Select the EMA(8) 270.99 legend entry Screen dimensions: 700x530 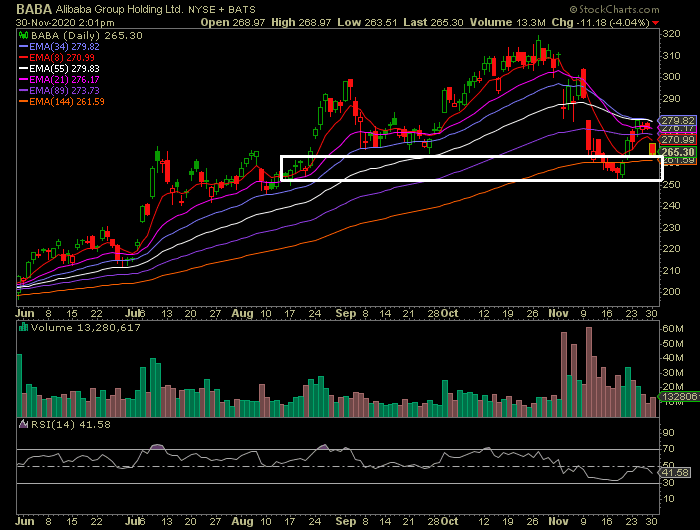click(57, 58)
